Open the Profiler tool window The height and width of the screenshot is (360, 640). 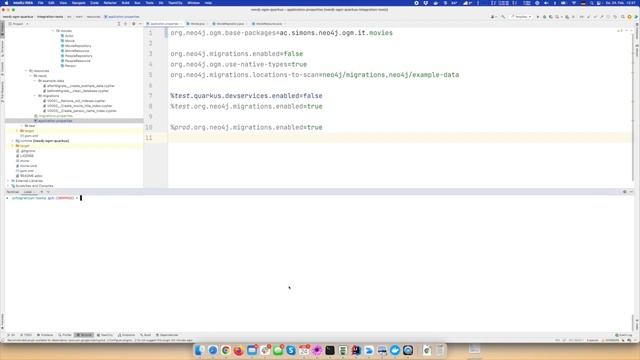65,335
